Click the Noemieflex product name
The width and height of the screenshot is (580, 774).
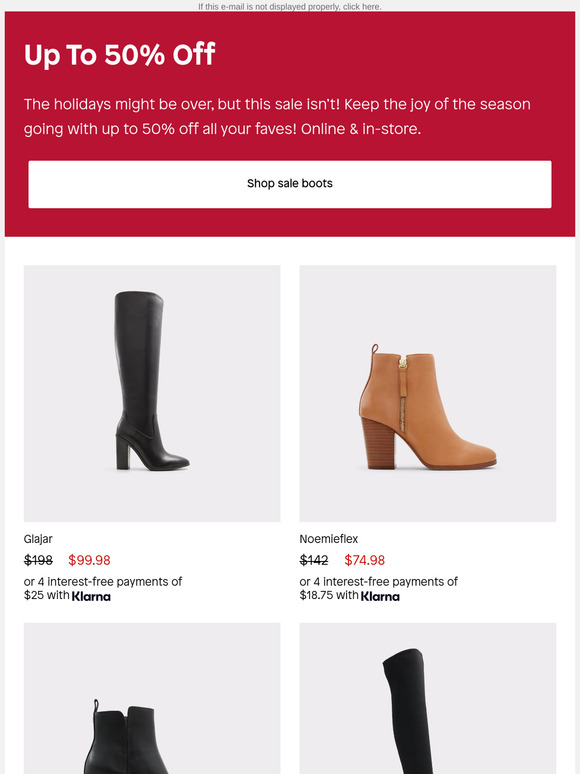(329, 539)
